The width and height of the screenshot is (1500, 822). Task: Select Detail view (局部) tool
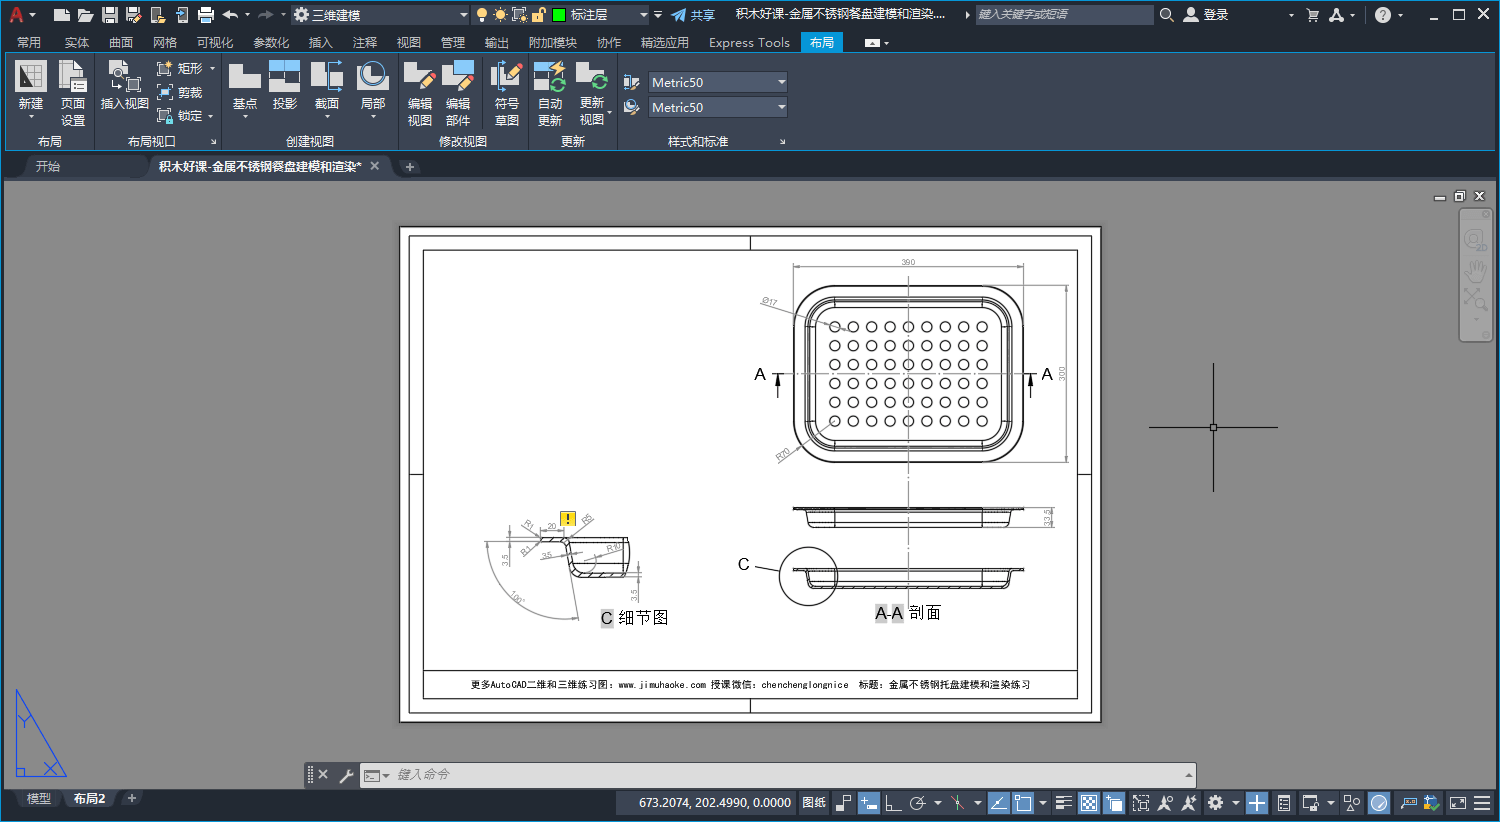click(x=372, y=78)
